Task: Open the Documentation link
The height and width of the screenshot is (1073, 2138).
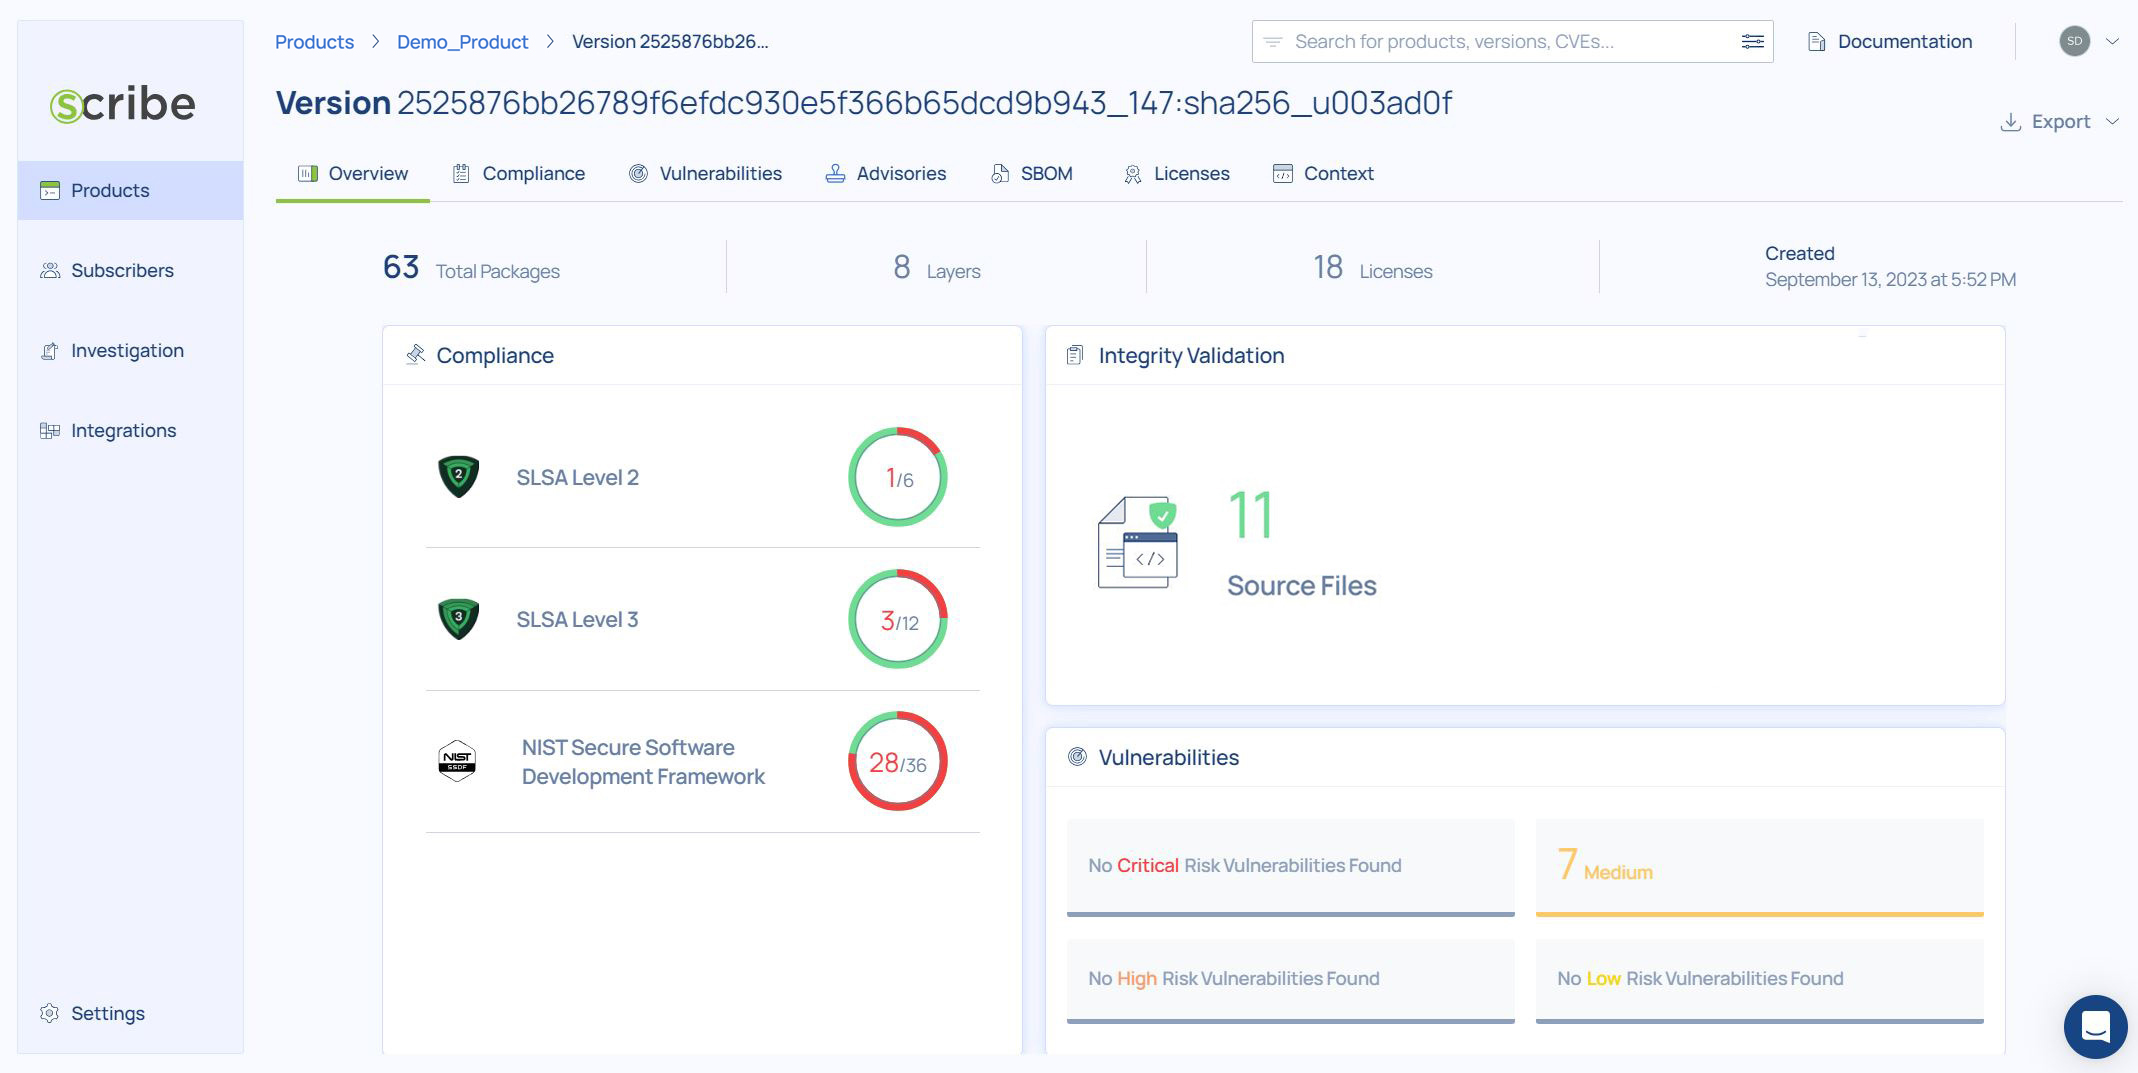Action: [x=1890, y=41]
